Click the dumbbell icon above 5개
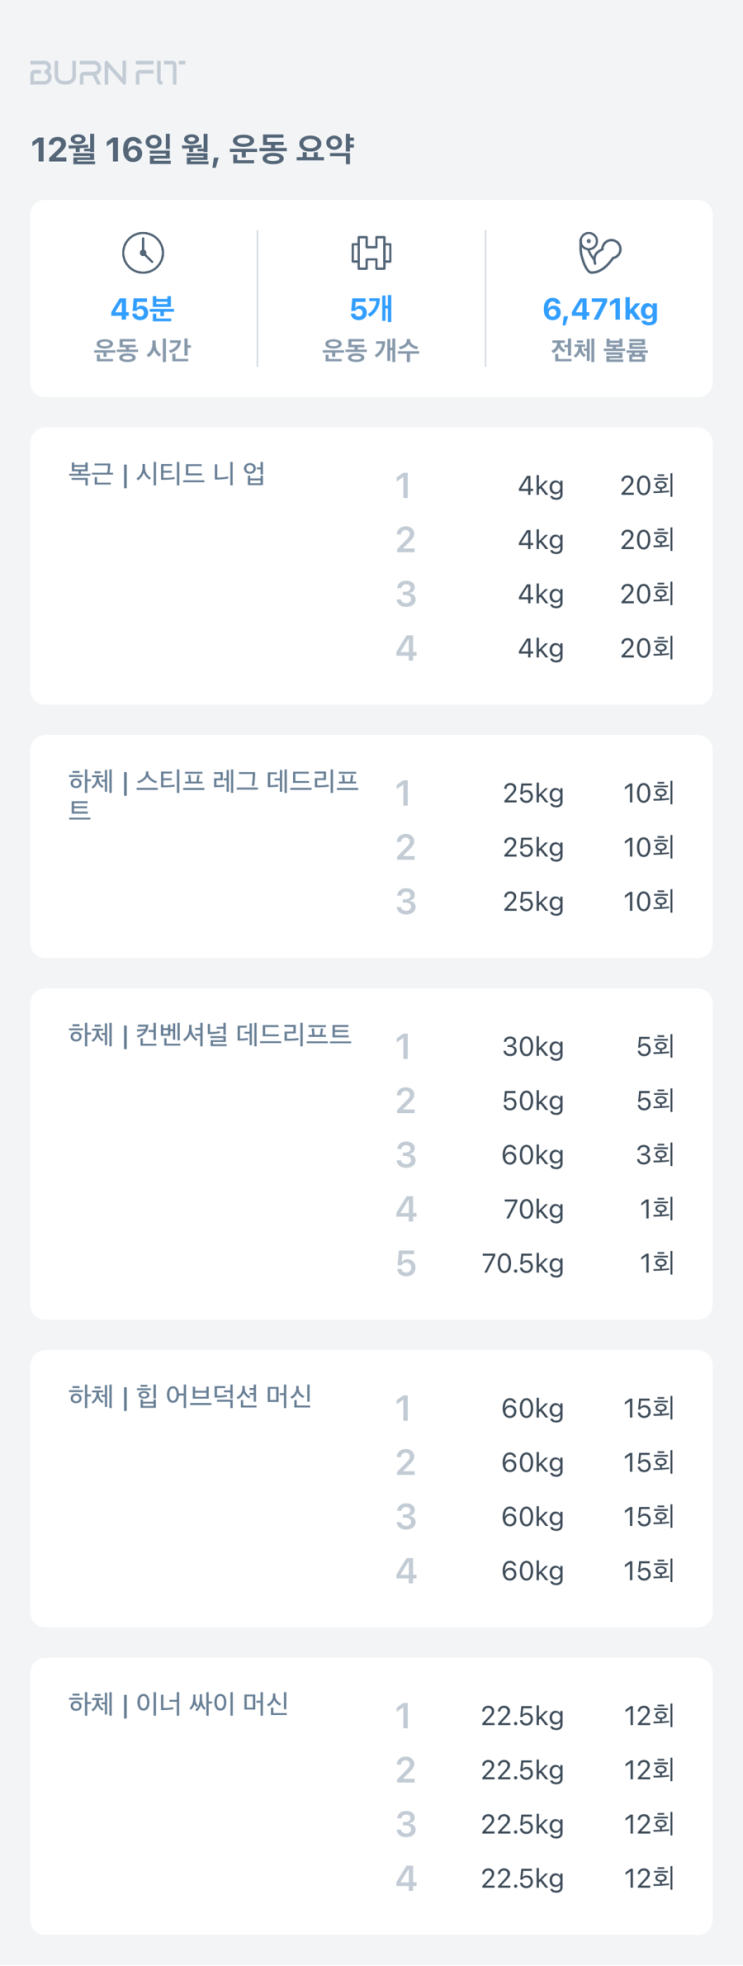The width and height of the screenshot is (743, 1966). coord(371,253)
